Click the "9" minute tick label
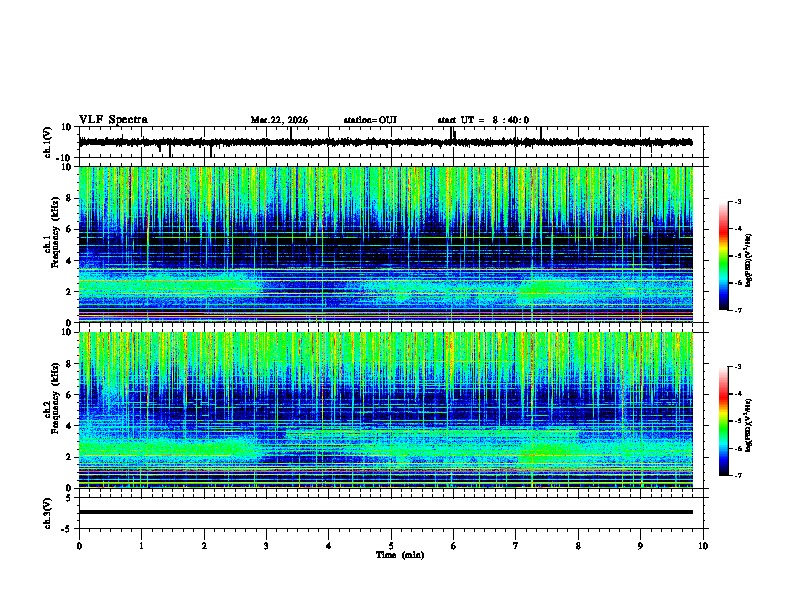Image resolution: width=792 pixels, height=612 pixels. (x=640, y=546)
